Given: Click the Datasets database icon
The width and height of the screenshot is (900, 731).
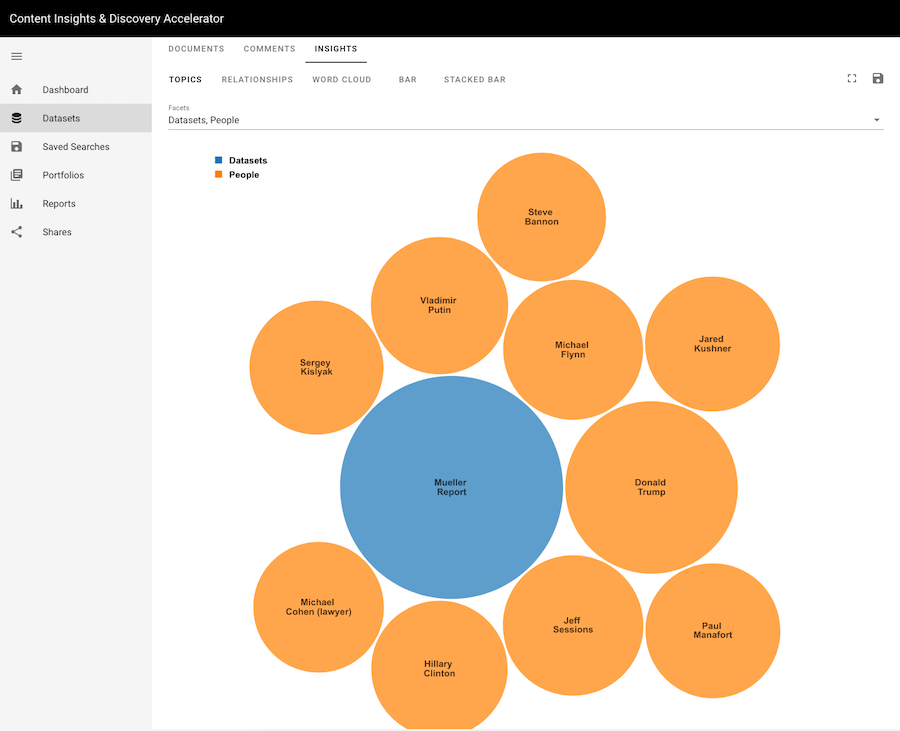Looking at the screenshot, I should pos(16,118).
